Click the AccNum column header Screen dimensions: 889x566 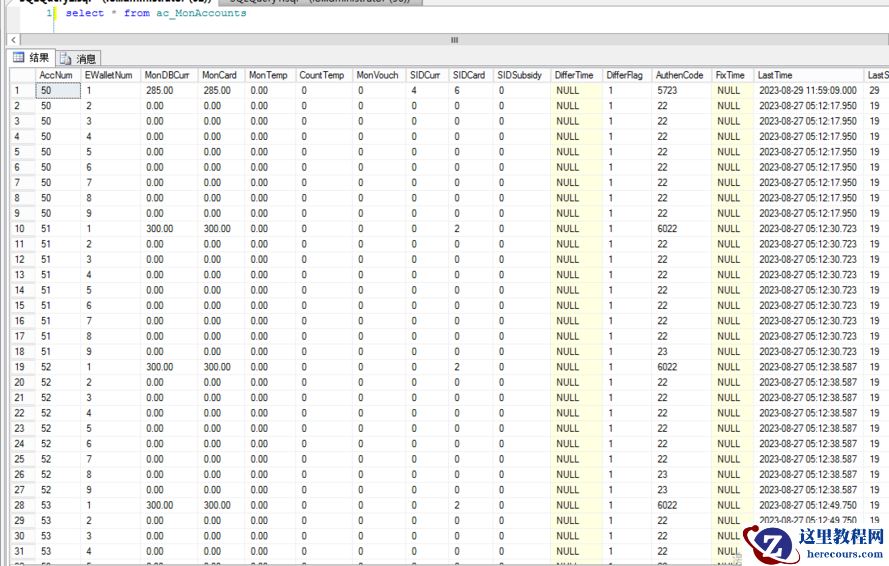pyautogui.click(x=55, y=75)
